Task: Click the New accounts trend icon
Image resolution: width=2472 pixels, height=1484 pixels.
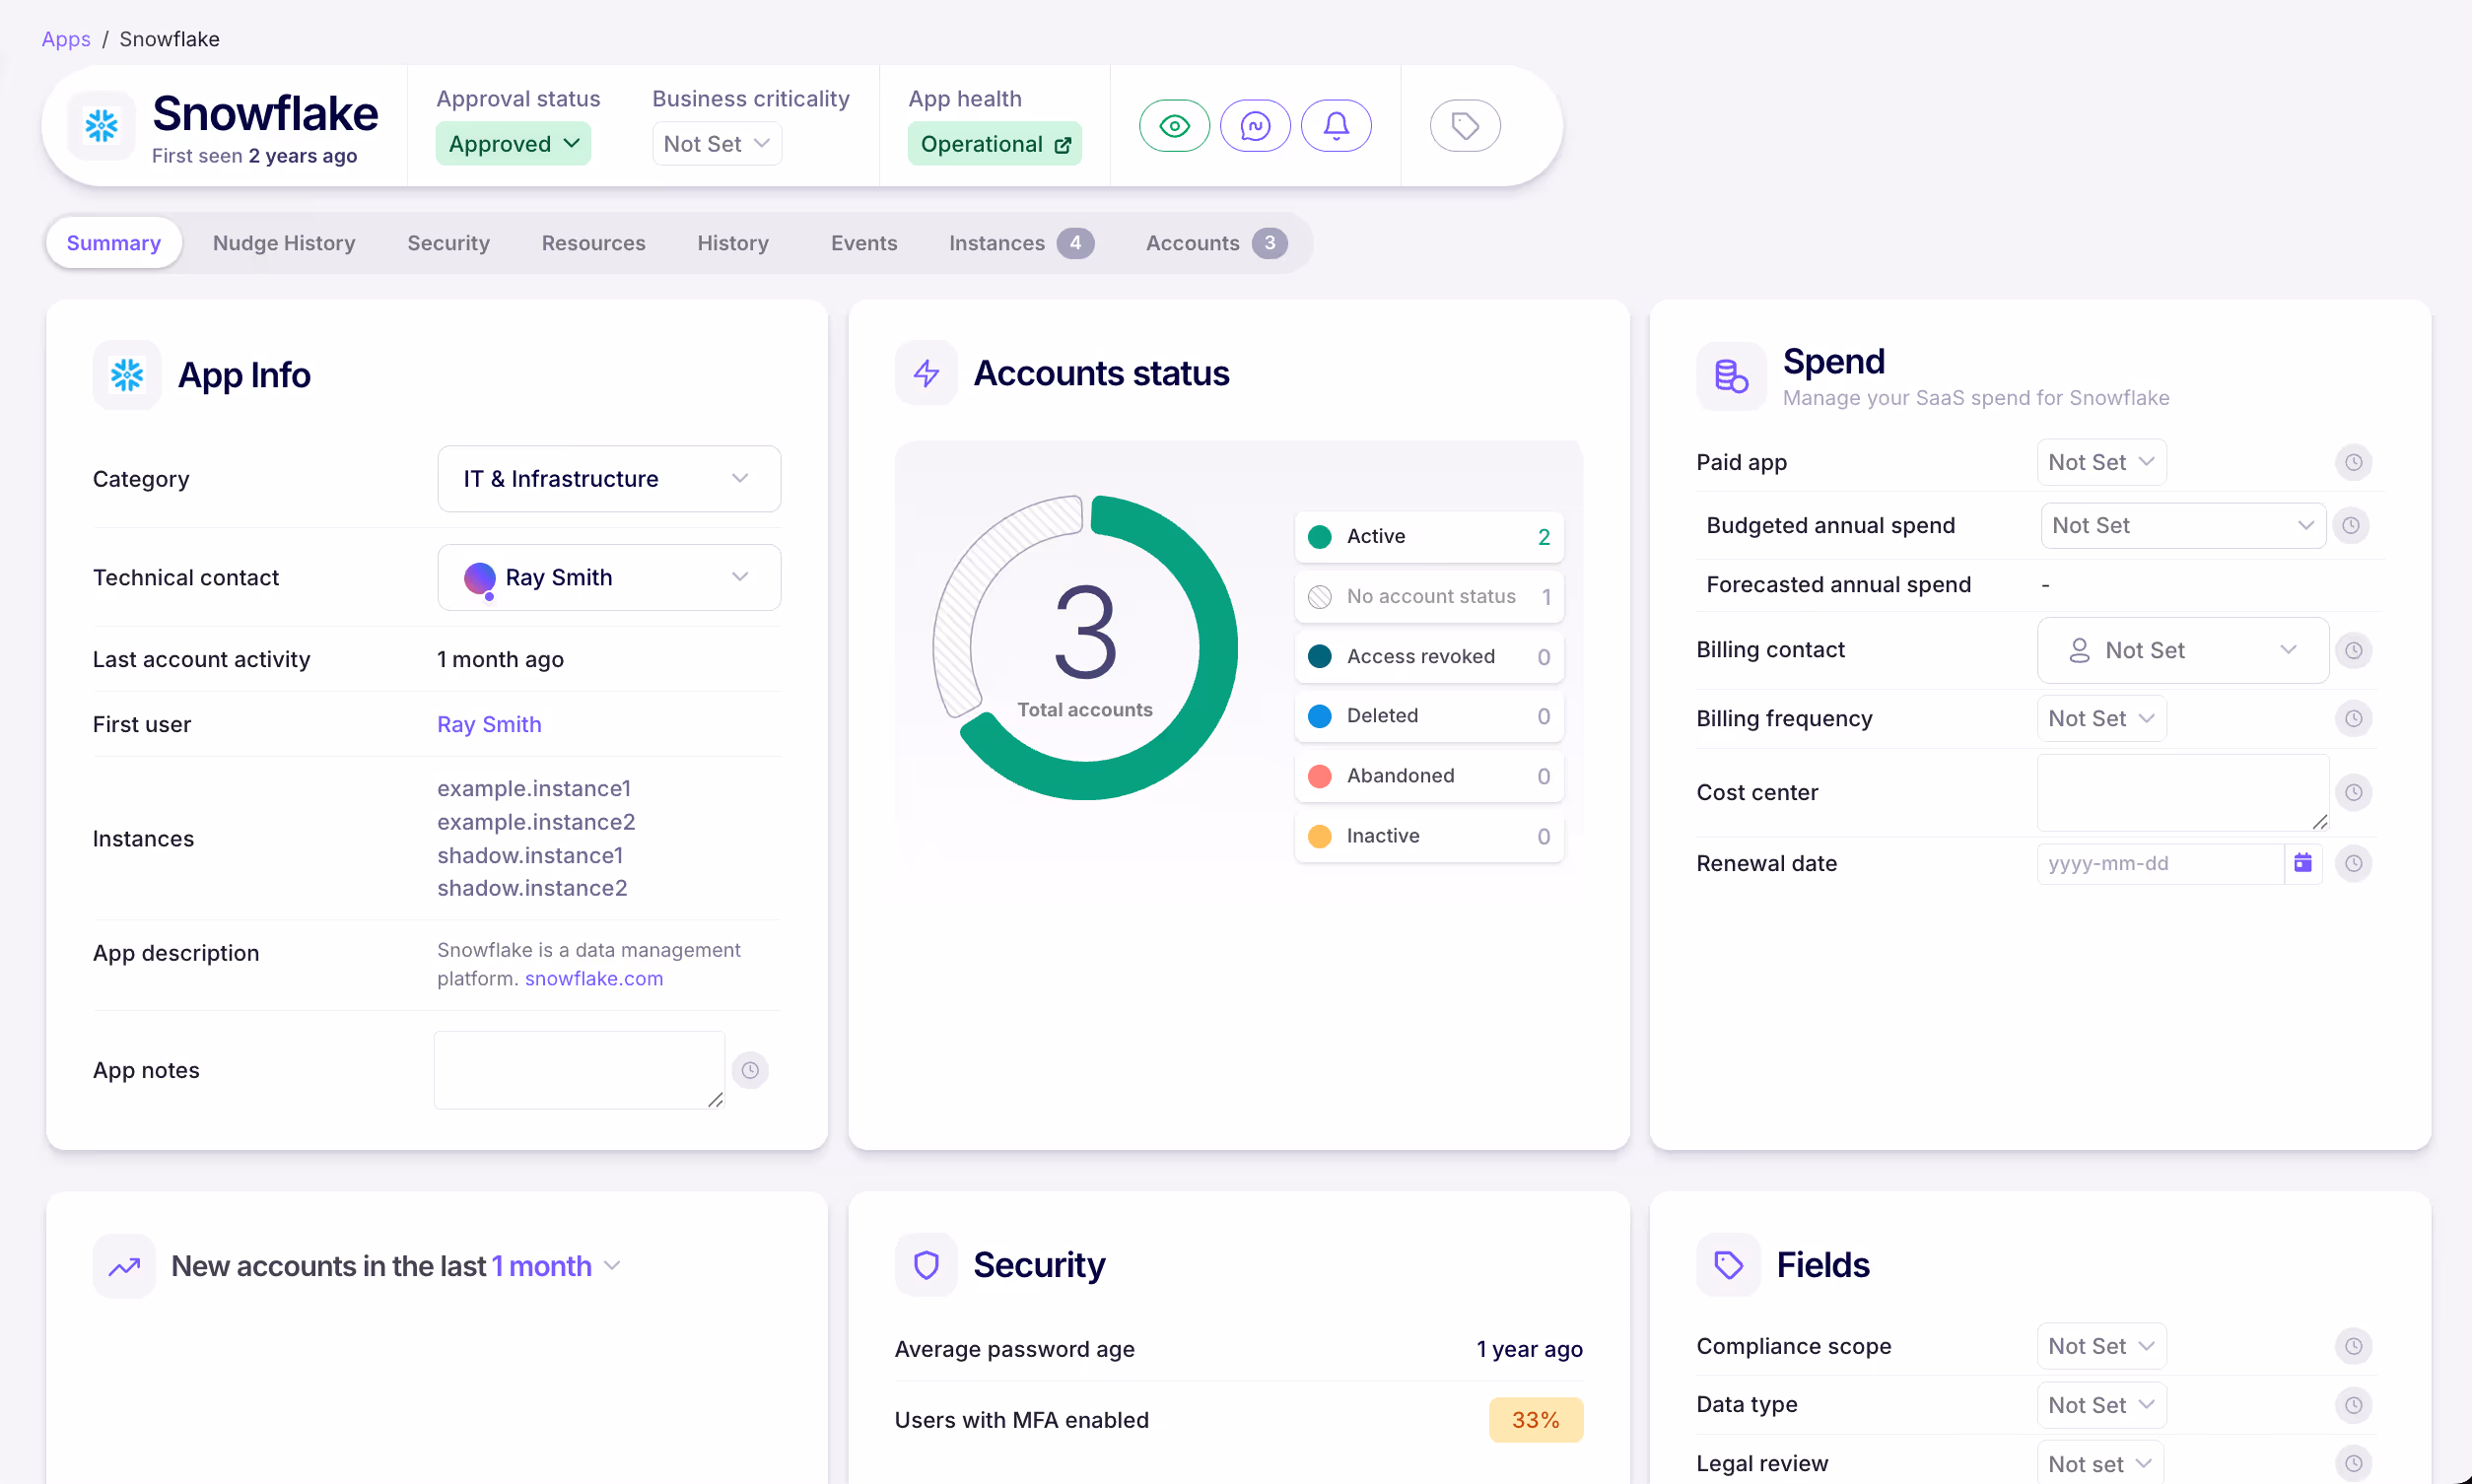Action: click(124, 1266)
